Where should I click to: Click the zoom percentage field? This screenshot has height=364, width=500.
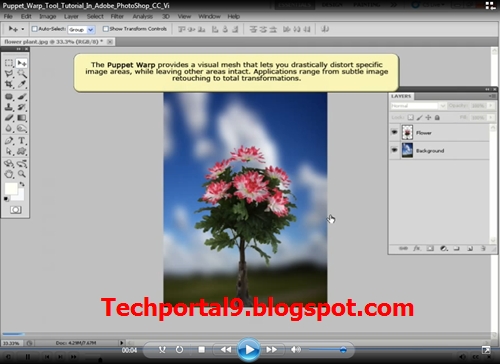pos(11,343)
